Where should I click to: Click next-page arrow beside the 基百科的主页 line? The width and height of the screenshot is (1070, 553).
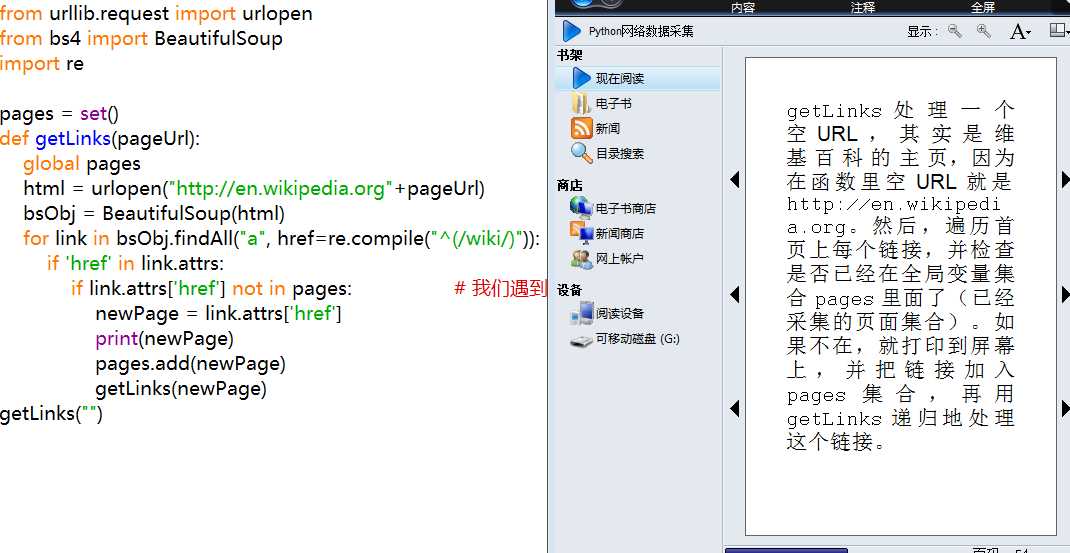[1065, 180]
